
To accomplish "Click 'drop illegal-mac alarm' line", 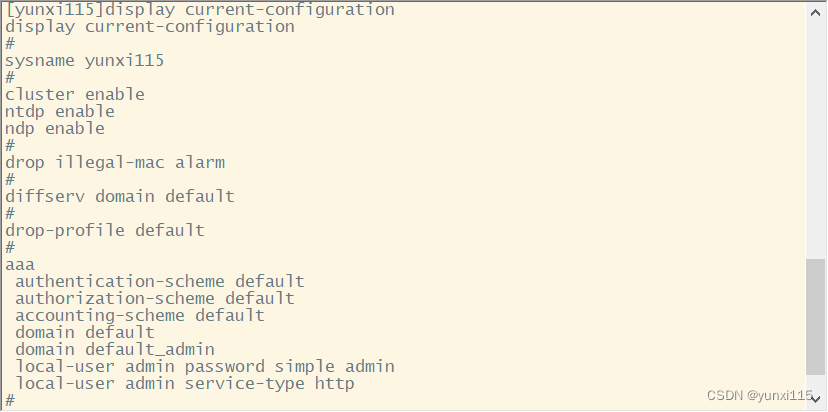I will tap(115, 162).
